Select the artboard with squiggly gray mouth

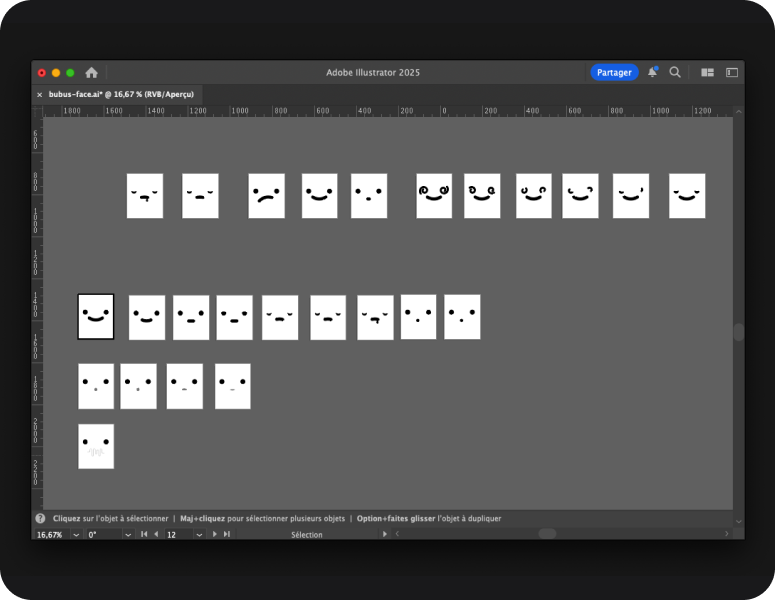pyautogui.click(x=96, y=446)
